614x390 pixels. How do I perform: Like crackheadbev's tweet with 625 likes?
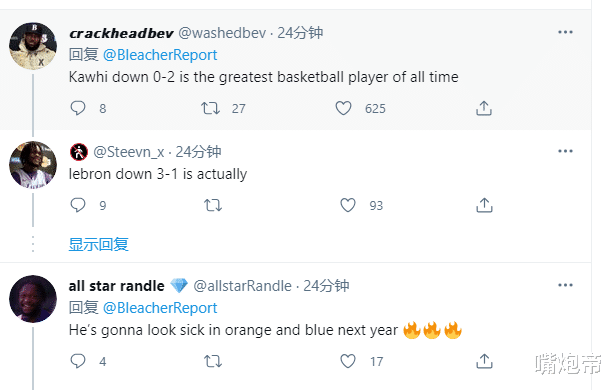click(x=343, y=108)
